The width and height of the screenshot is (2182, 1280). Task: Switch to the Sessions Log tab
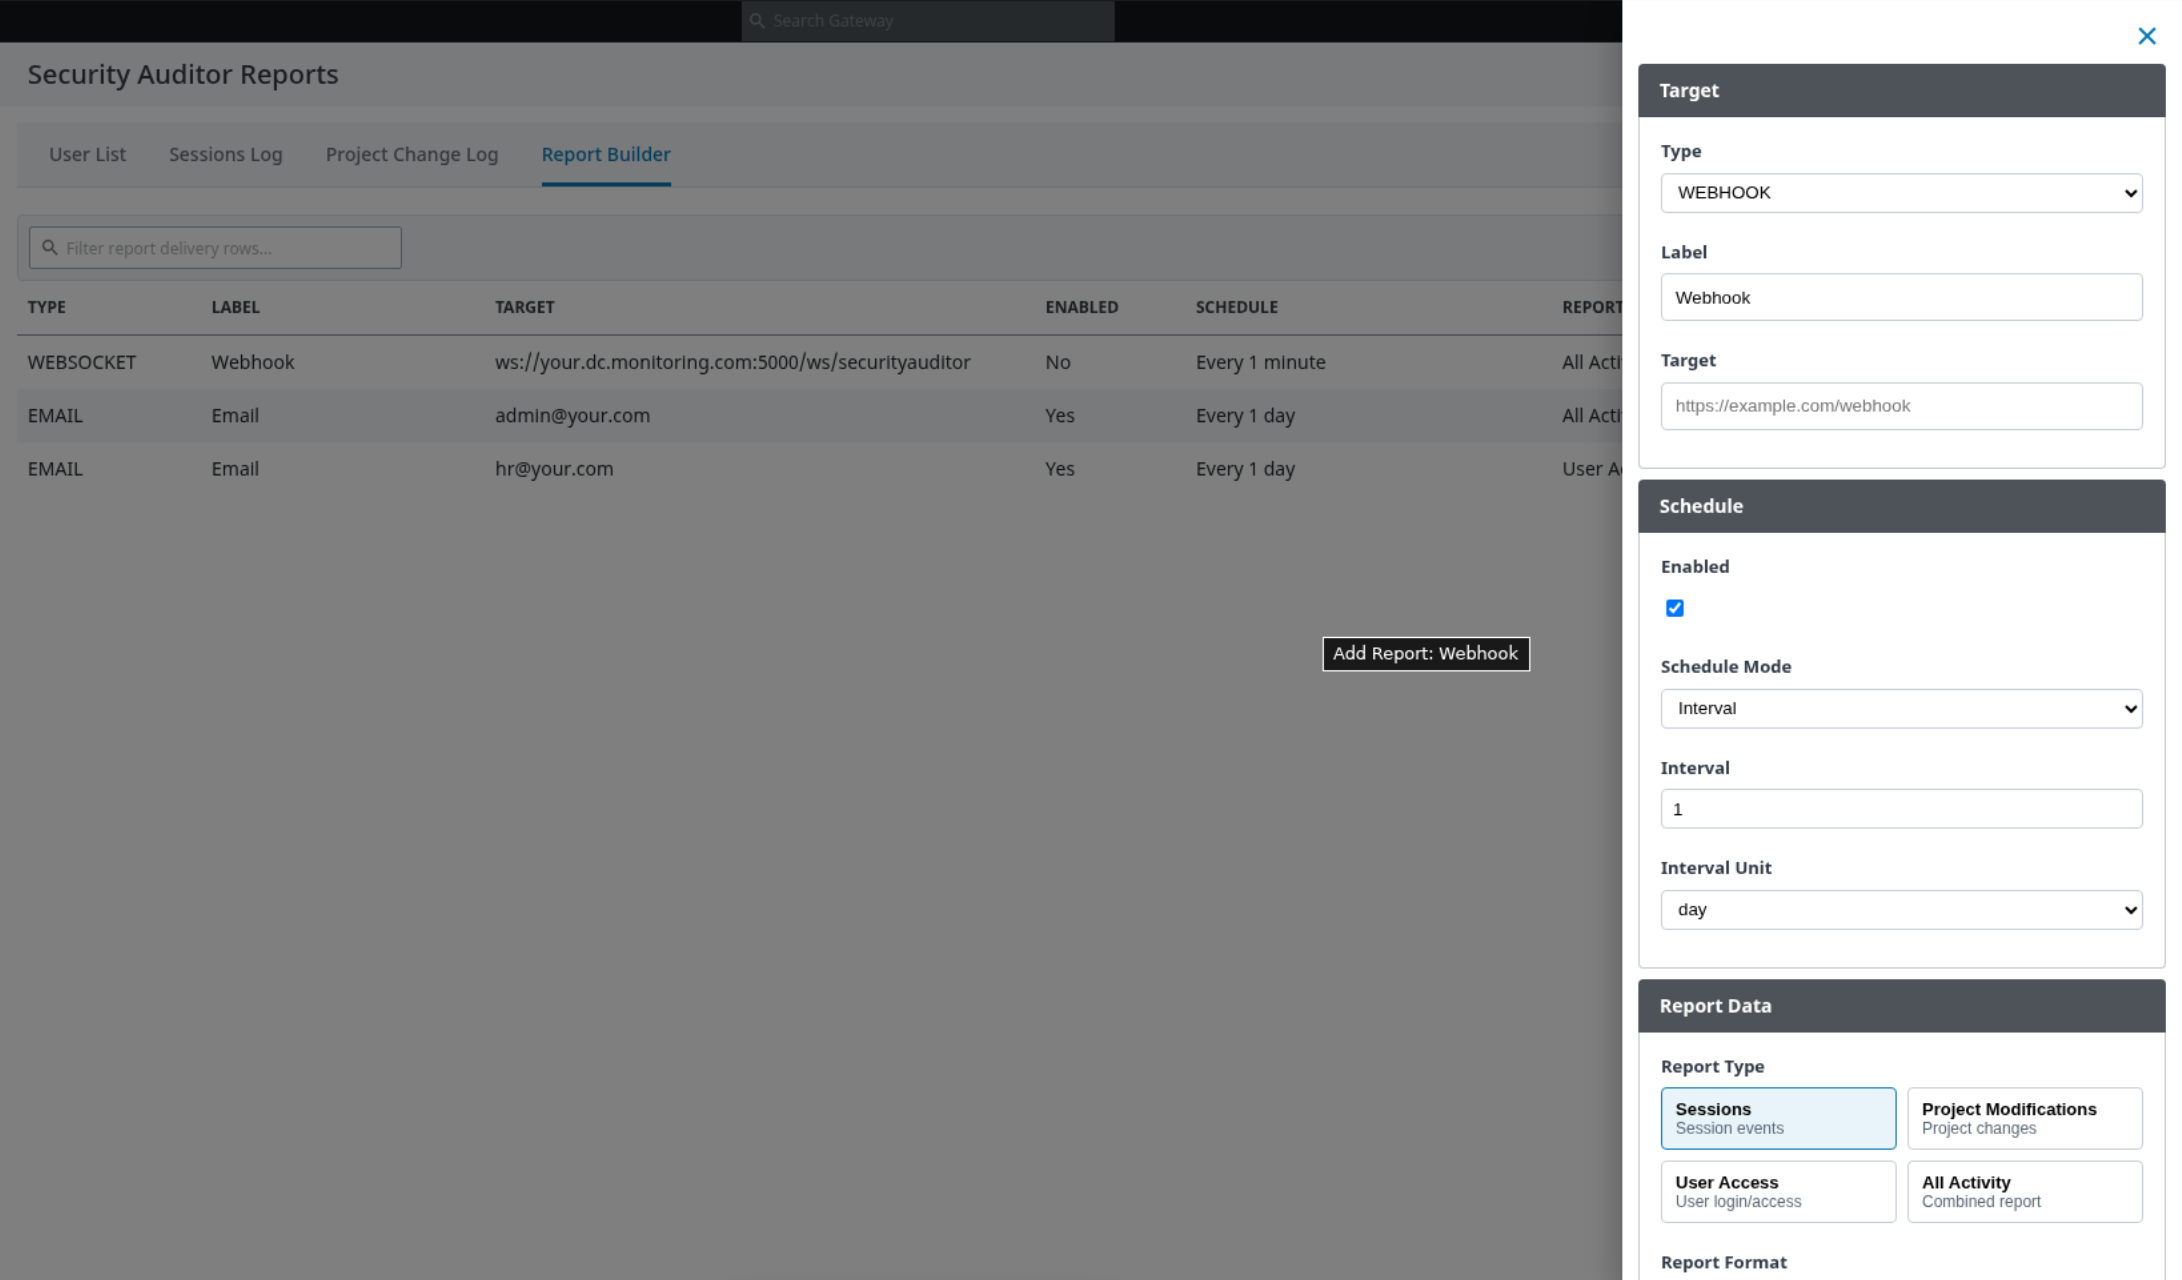pos(225,155)
